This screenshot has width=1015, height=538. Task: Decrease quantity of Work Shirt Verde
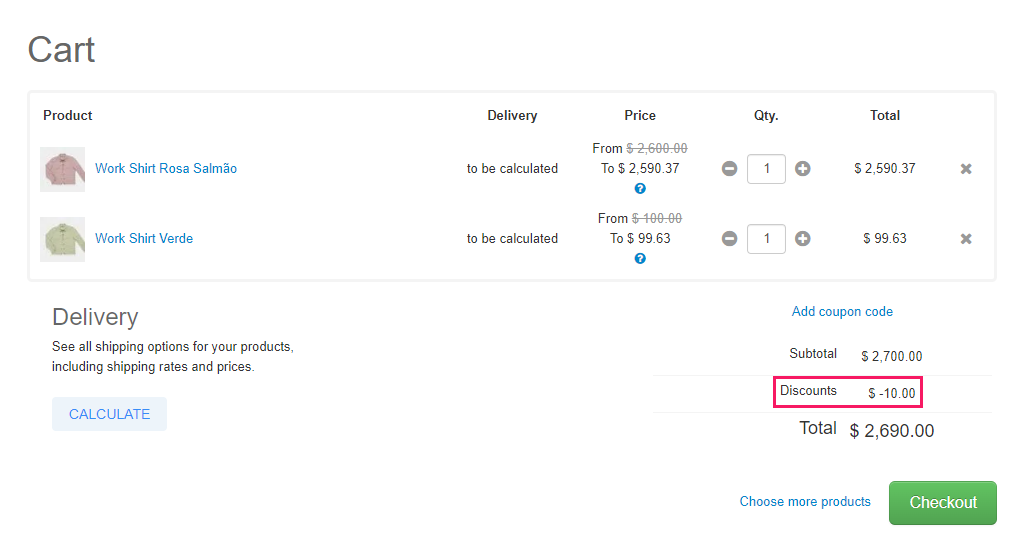730,239
